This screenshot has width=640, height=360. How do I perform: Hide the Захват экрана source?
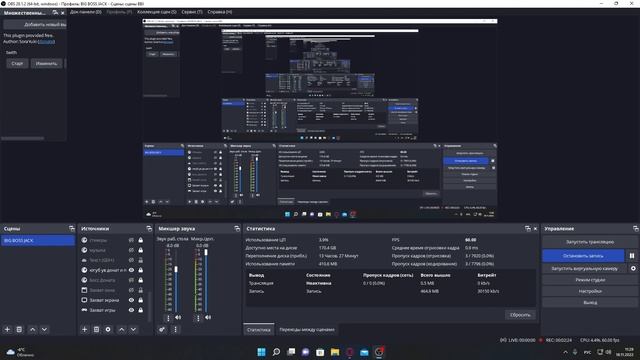(131, 300)
